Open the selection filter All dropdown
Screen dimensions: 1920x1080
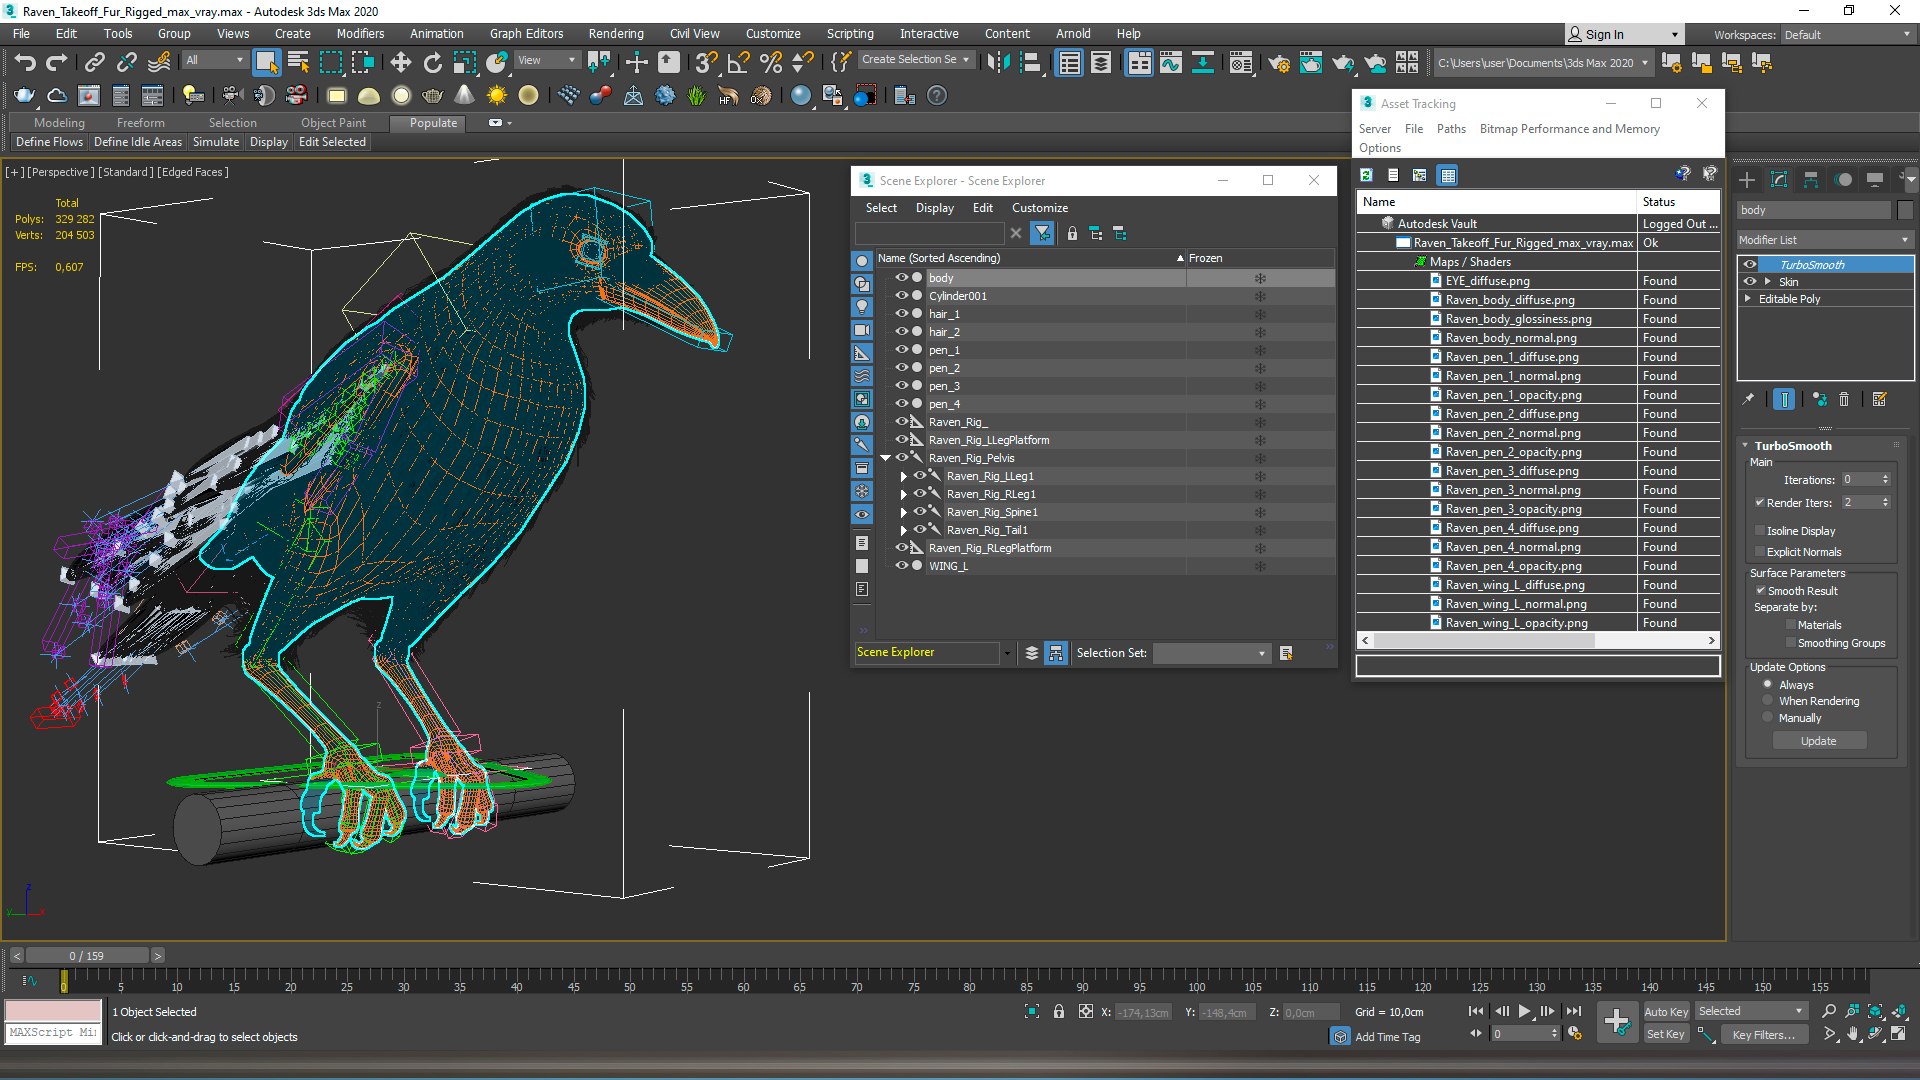214,60
